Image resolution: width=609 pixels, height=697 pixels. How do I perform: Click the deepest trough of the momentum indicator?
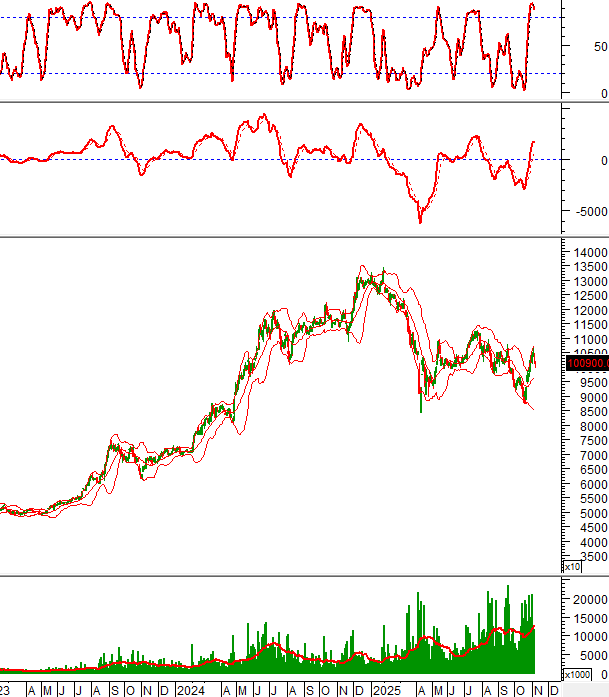tap(420, 221)
